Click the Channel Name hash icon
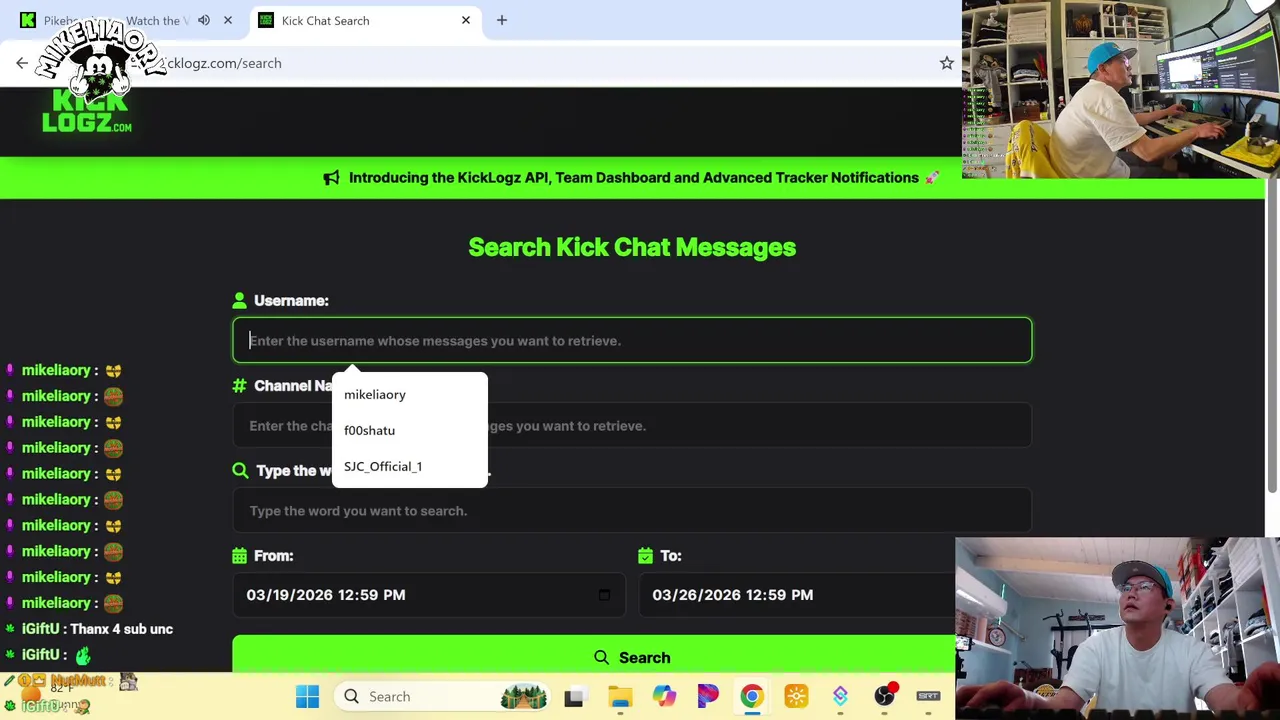Image resolution: width=1280 pixels, height=720 pixels. pyautogui.click(x=239, y=385)
